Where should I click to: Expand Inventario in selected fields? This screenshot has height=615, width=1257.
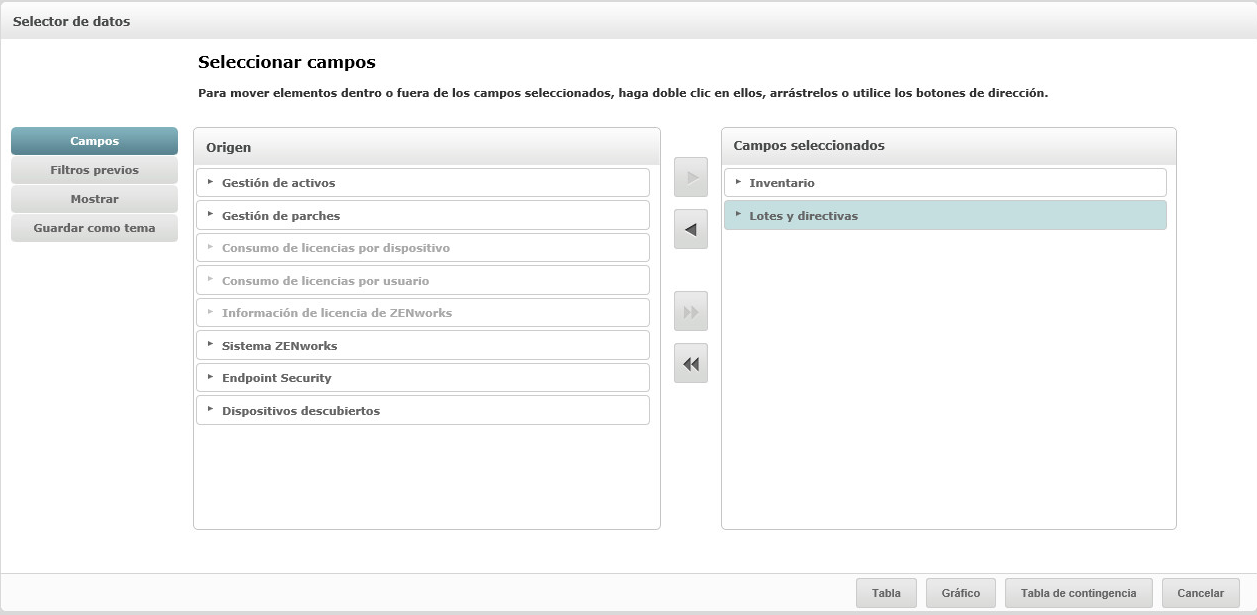[x=738, y=183]
